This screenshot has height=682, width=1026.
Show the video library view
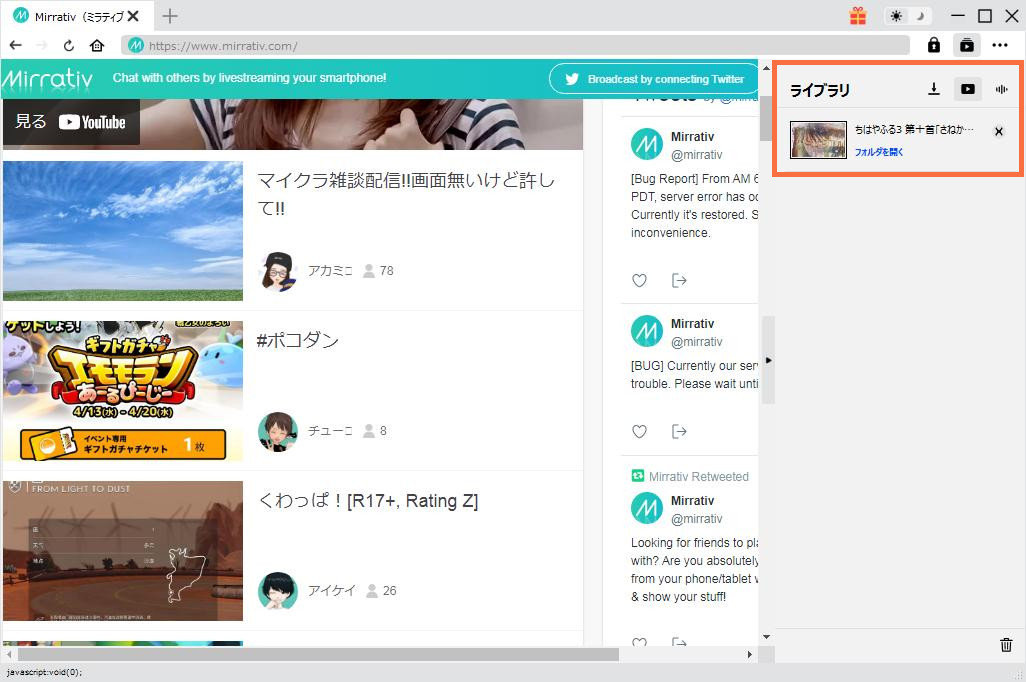click(967, 89)
